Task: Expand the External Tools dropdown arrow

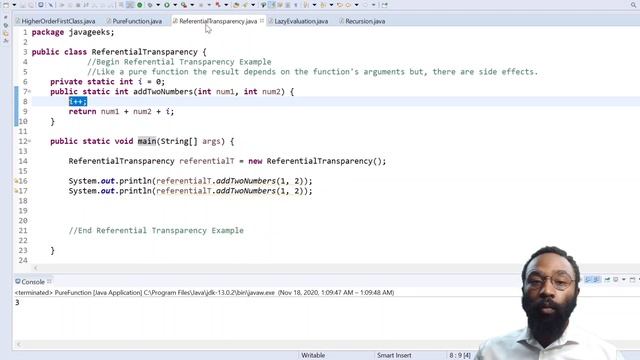Action: pyautogui.click(x=192, y=5)
